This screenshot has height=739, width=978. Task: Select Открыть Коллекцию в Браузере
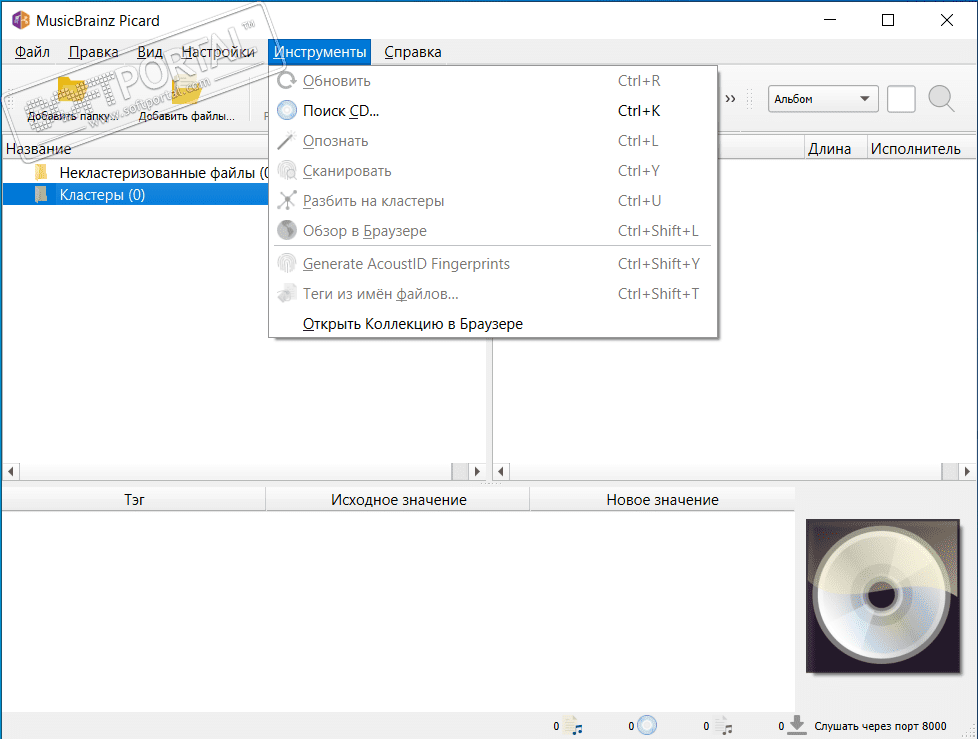coord(493,324)
